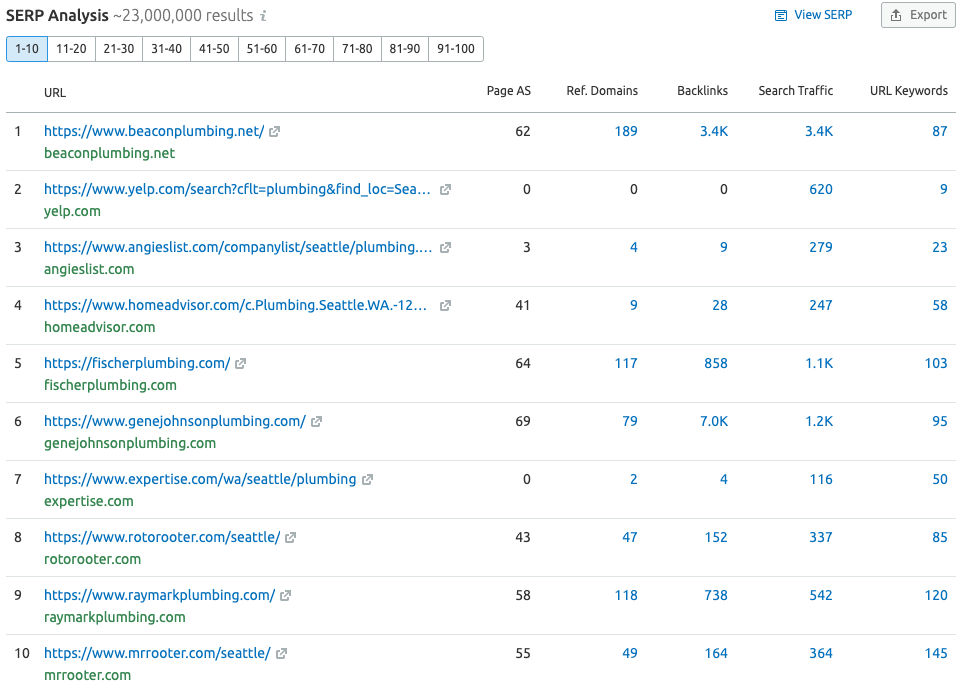The height and width of the screenshot is (693, 963).
Task: Open the 620 search traffic for yelp.com
Action: (x=821, y=189)
